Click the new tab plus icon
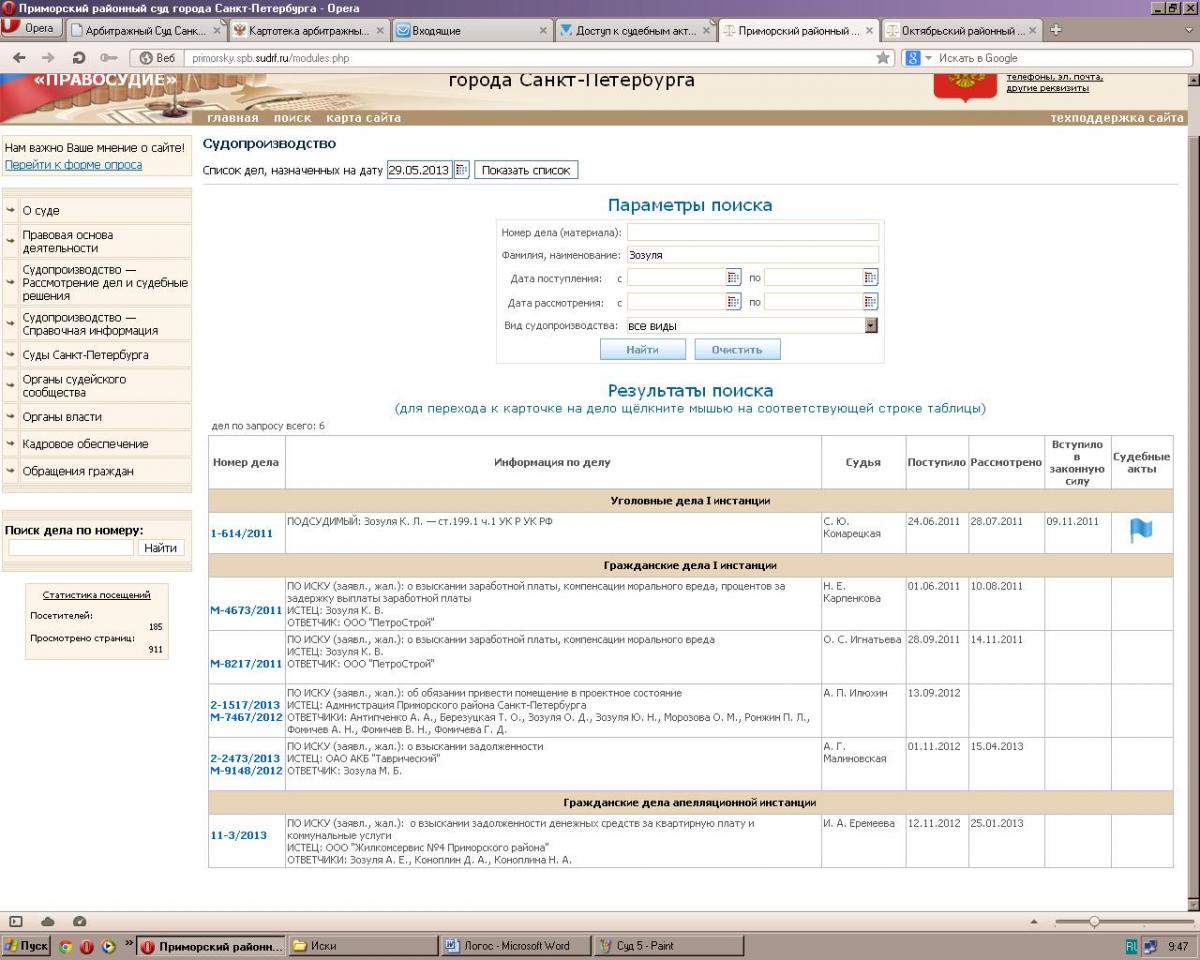Image resolution: width=1200 pixels, height=960 pixels. click(x=1056, y=31)
